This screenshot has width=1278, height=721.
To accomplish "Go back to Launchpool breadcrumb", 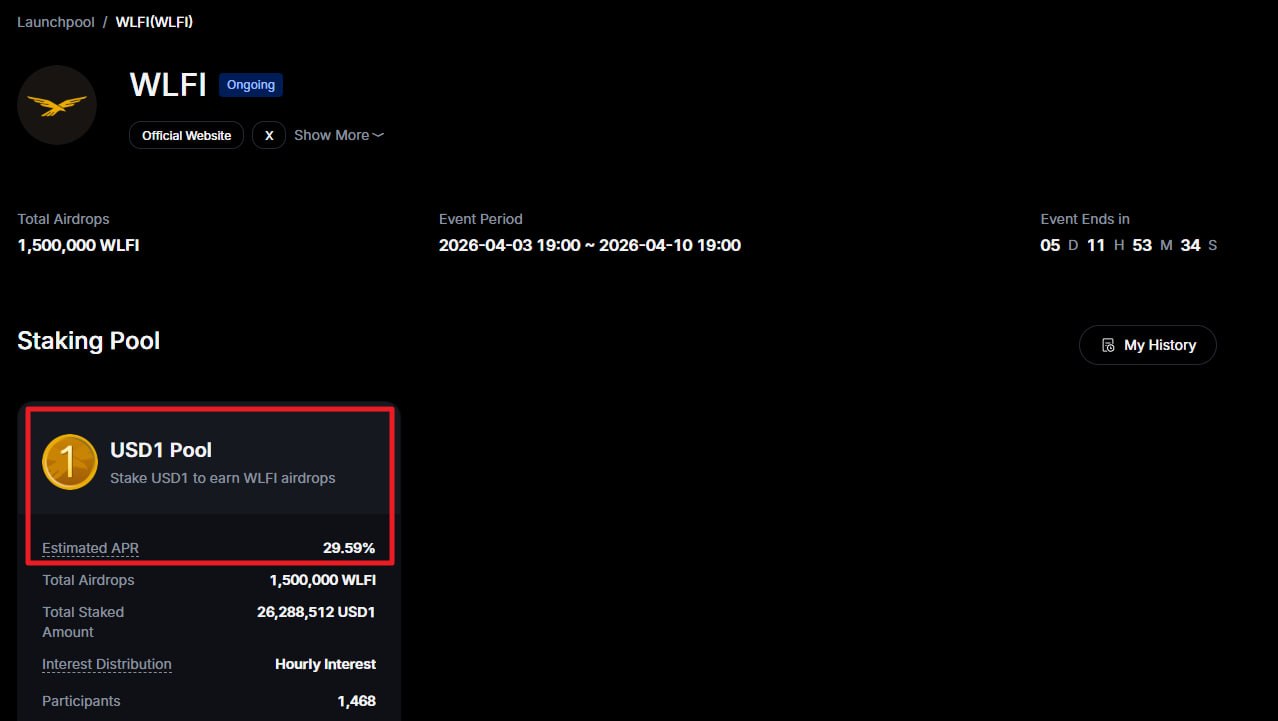I will (56, 22).
